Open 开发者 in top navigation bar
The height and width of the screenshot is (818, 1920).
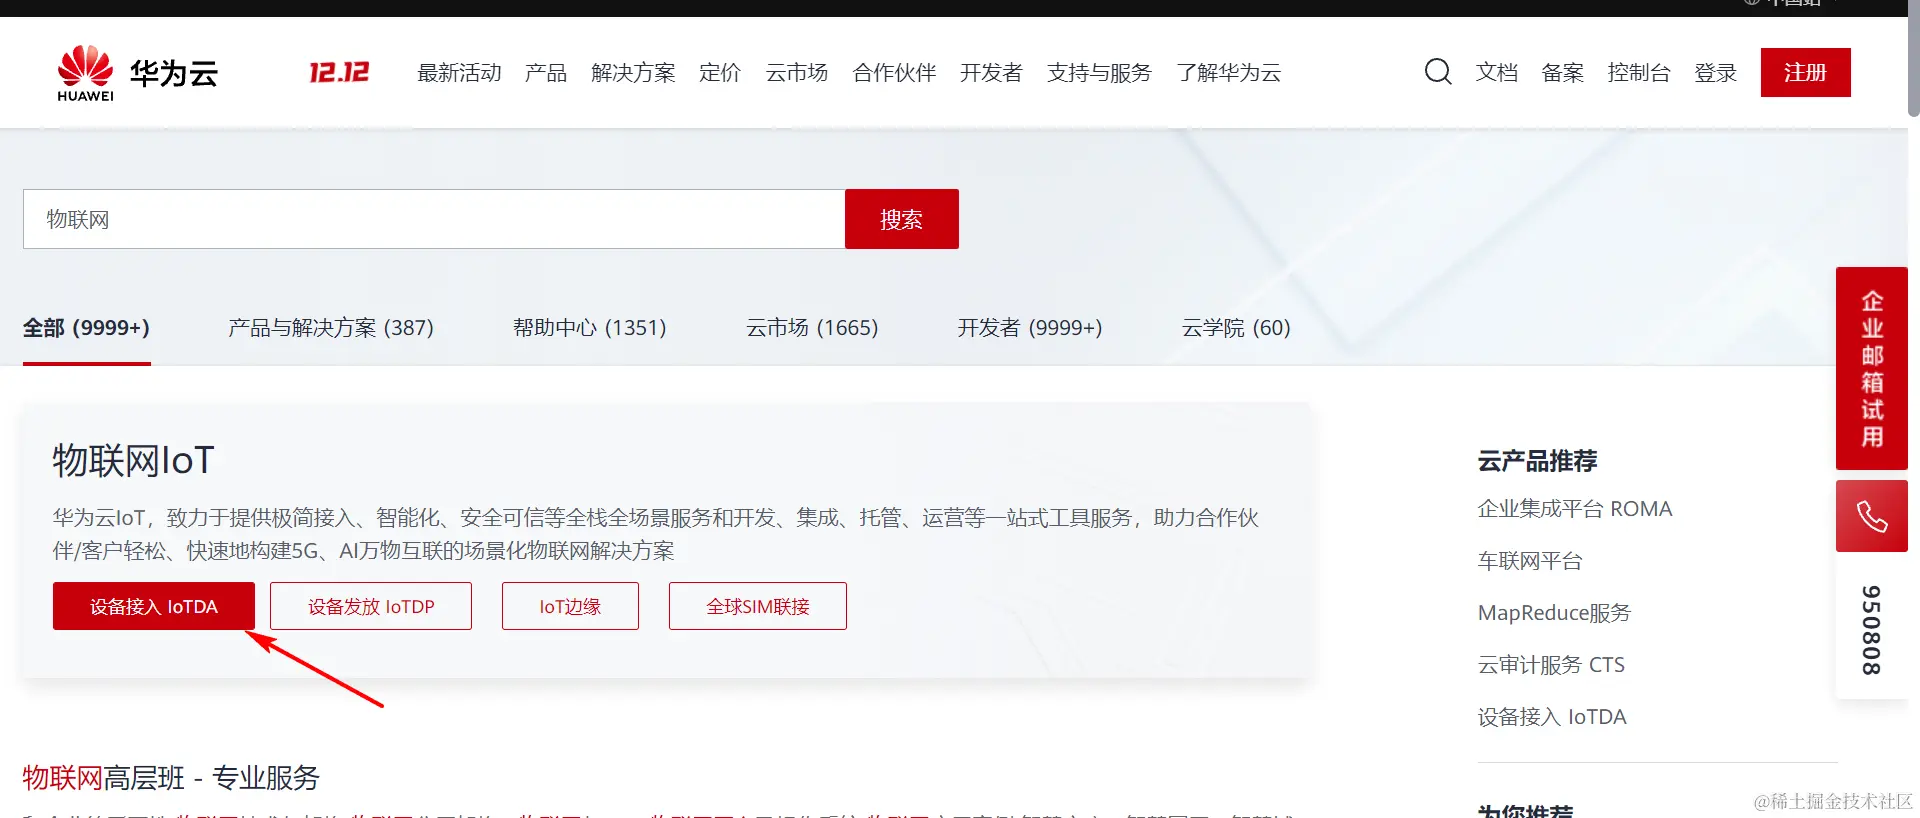991,73
